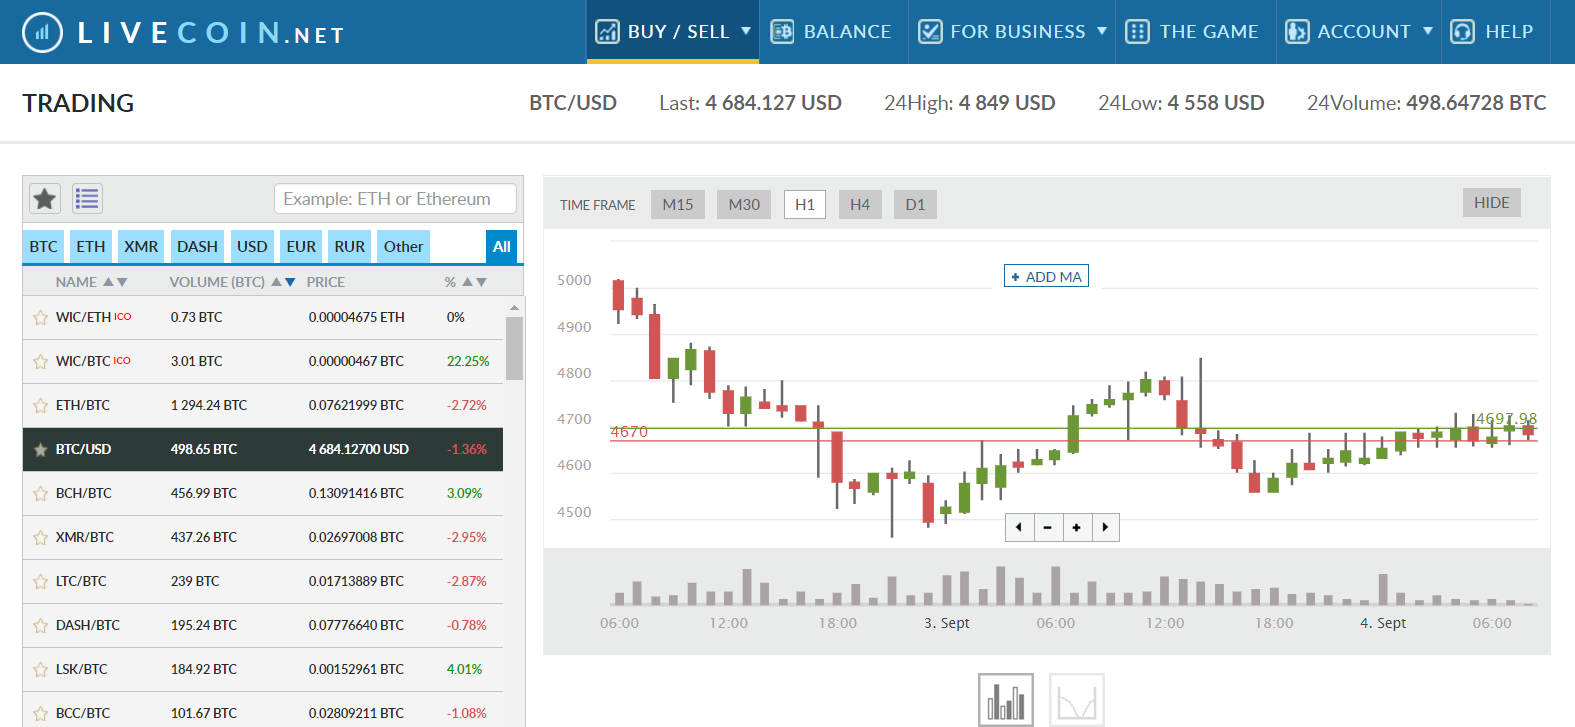
Task: Zoom in the chart with the plus button
Action: click(x=1076, y=527)
